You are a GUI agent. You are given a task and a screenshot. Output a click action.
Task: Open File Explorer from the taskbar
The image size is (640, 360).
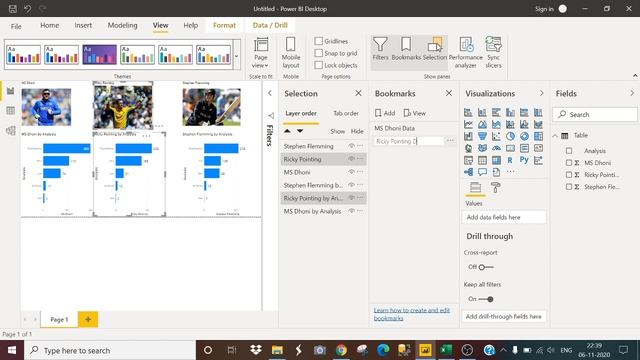click(277, 350)
